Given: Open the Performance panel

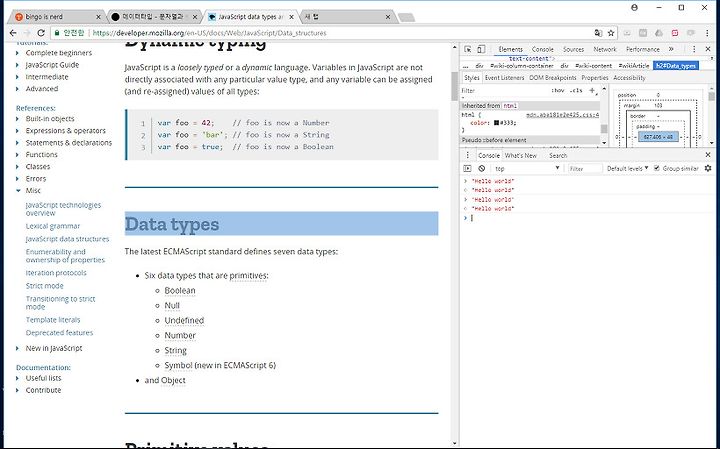Looking at the screenshot, I should coord(642,49).
